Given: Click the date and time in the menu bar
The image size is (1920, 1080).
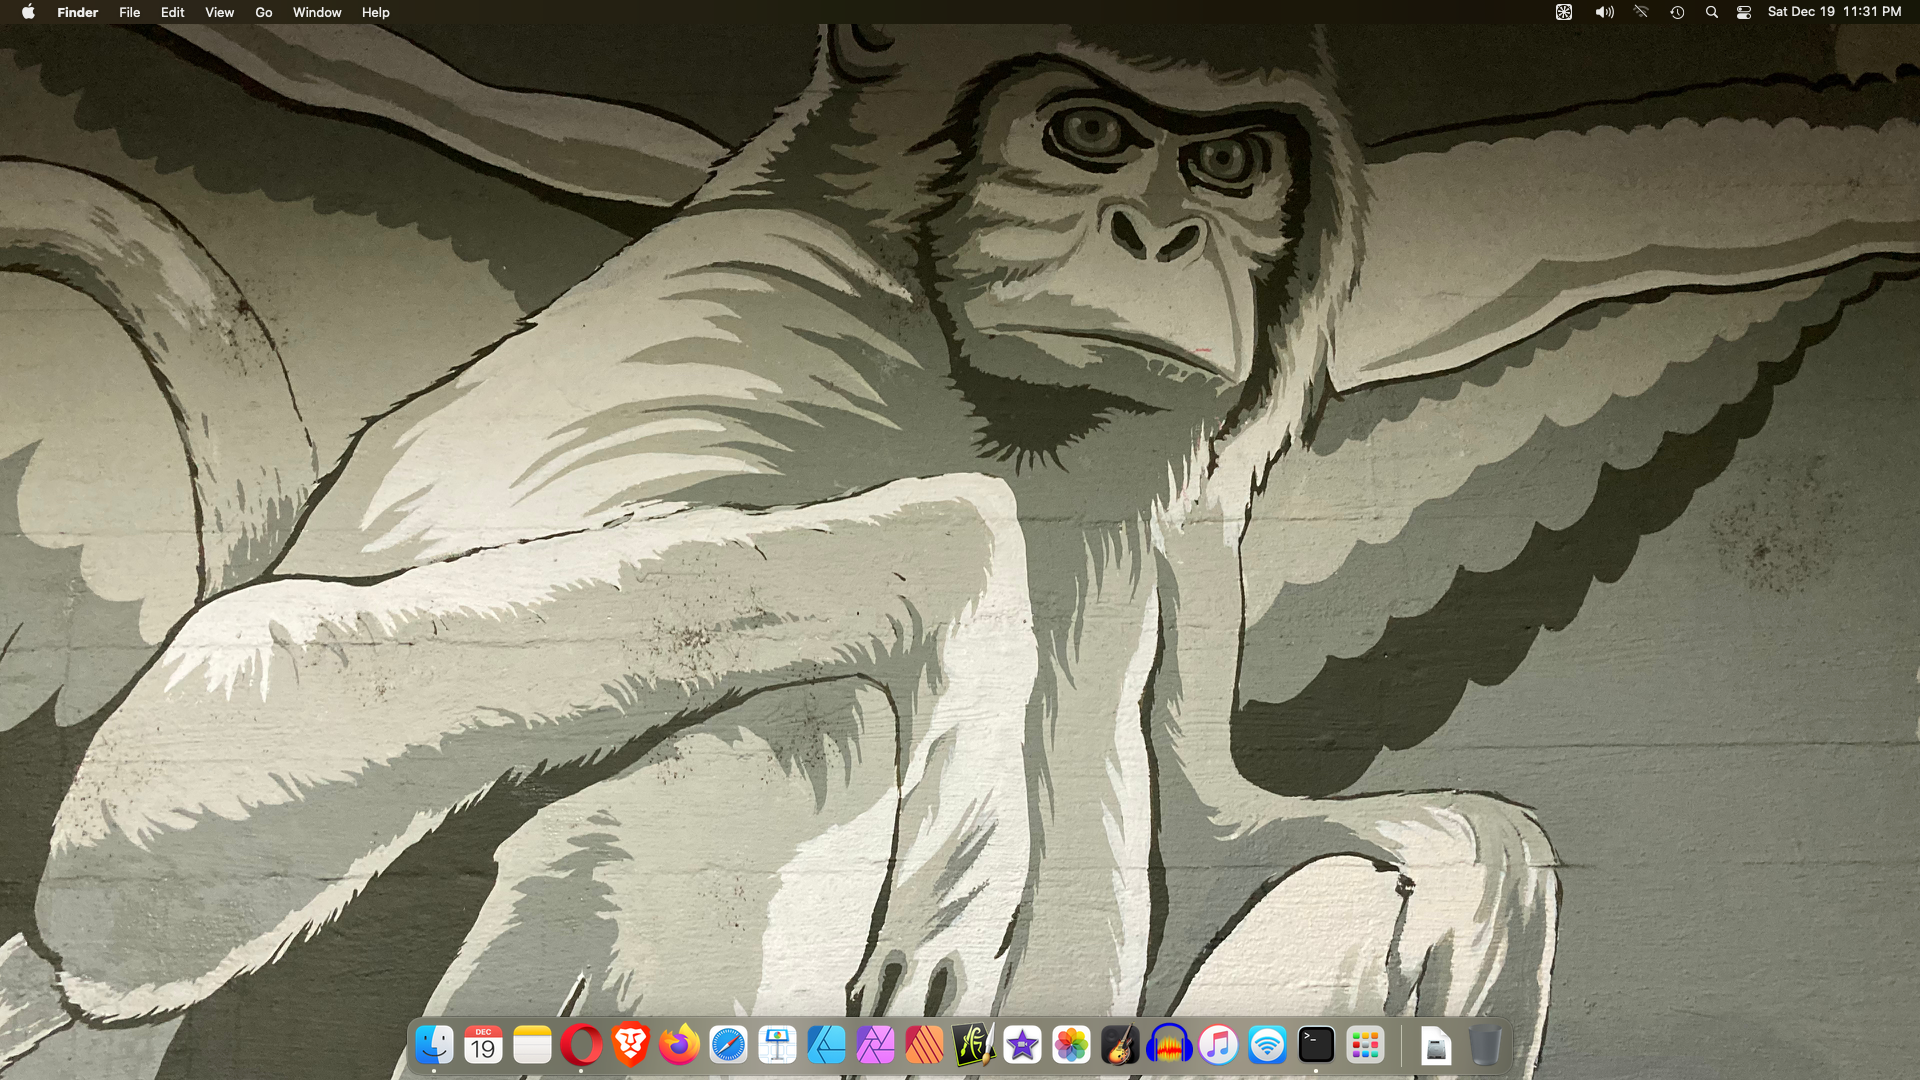Looking at the screenshot, I should 1834,12.
